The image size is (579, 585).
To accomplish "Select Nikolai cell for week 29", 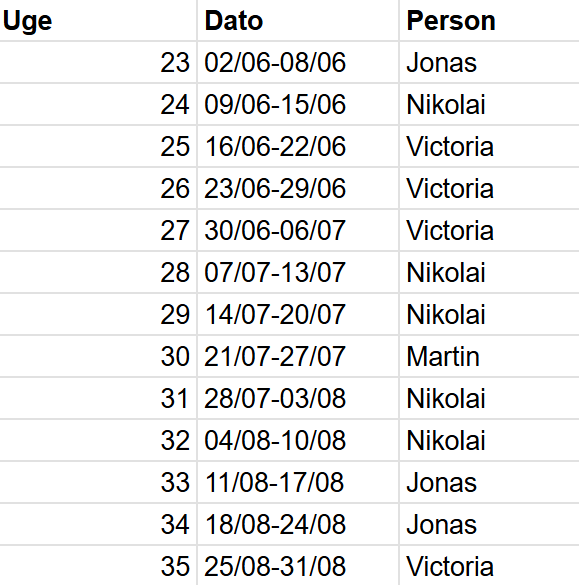I will point(489,315).
